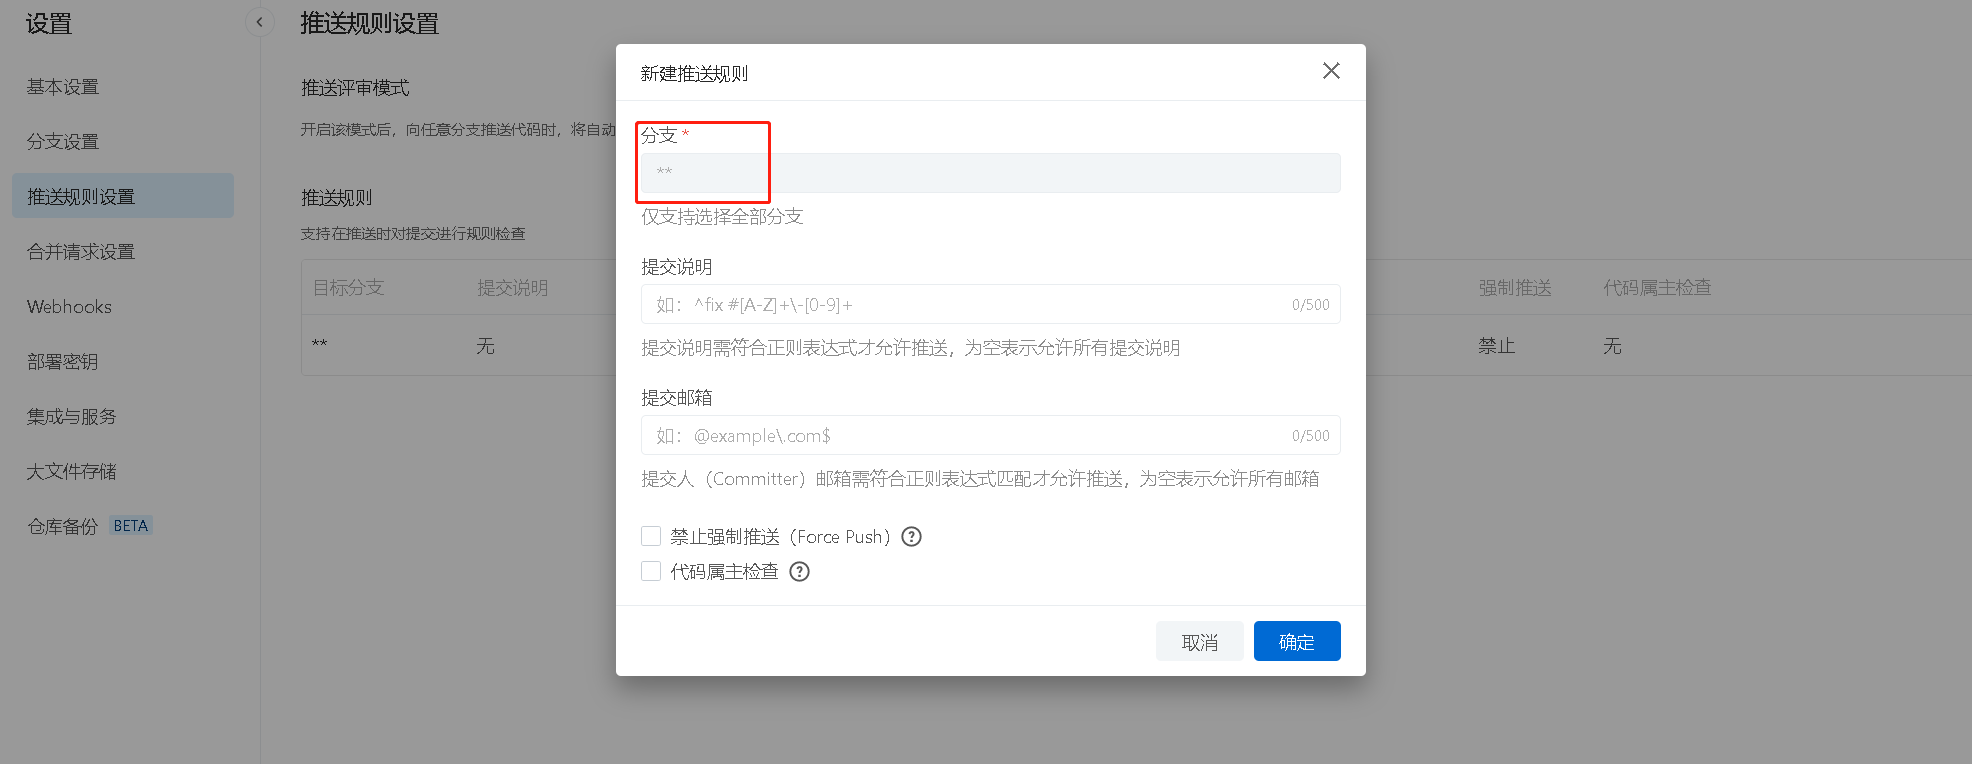Viewport: 1972px width, 764px height.
Task: Enable 代码属主检查 checkbox
Action: click(x=651, y=572)
